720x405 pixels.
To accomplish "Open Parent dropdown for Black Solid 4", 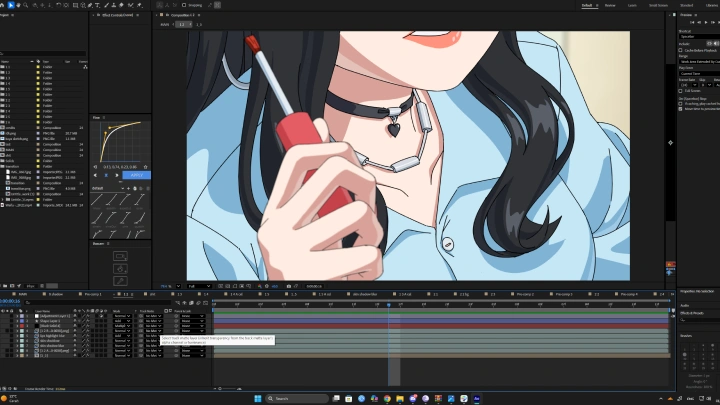I will coord(192,326).
